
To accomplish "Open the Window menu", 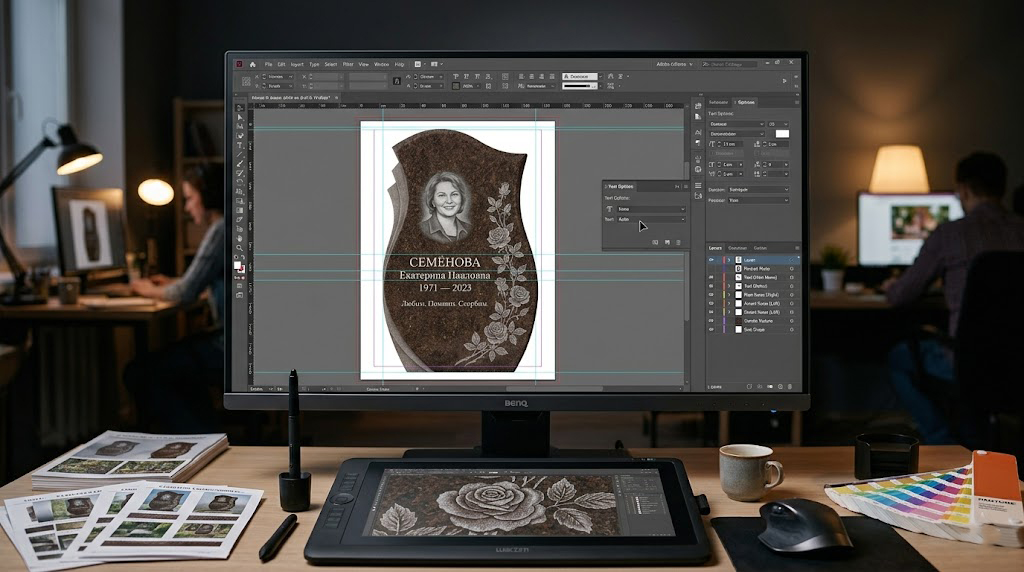I will pos(381,64).
